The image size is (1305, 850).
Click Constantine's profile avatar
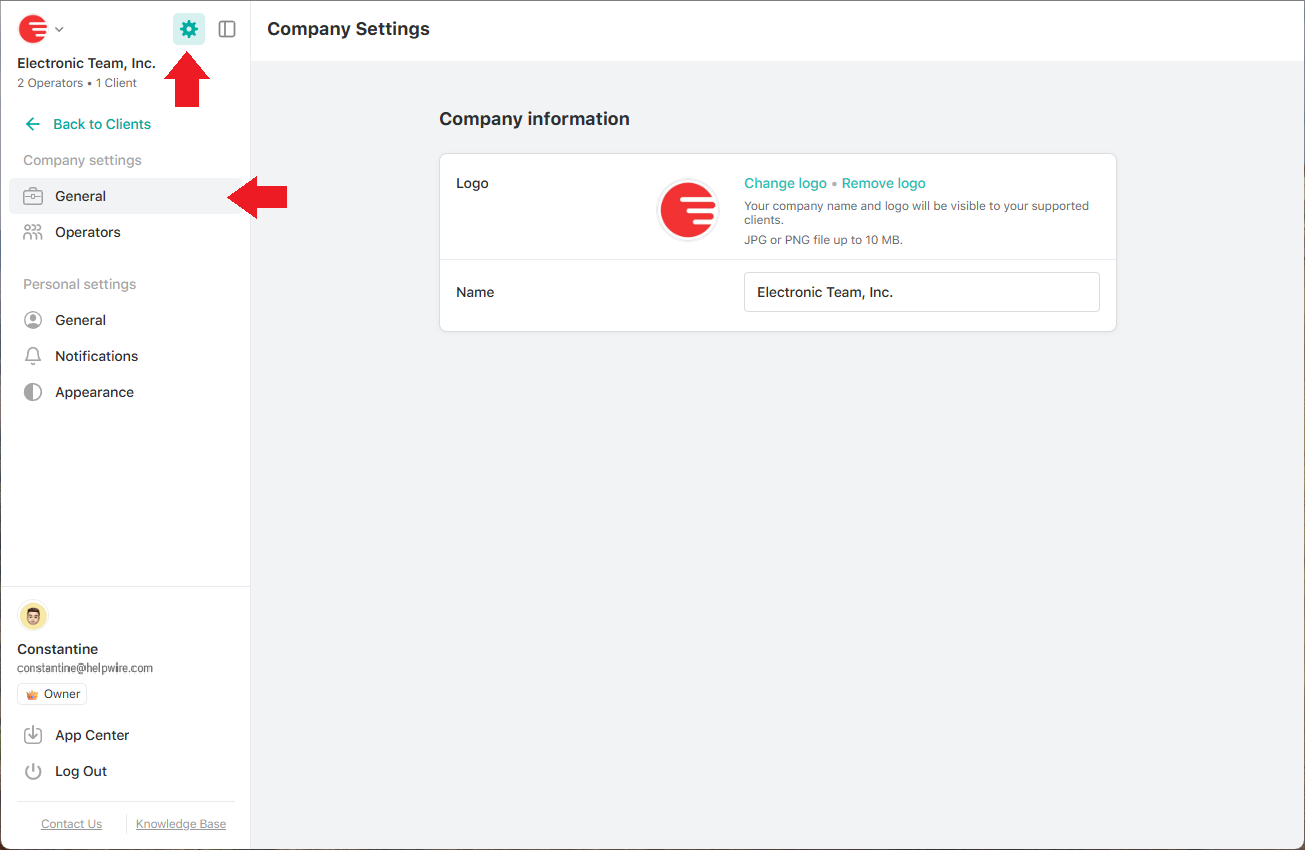[x=33, y=616]
